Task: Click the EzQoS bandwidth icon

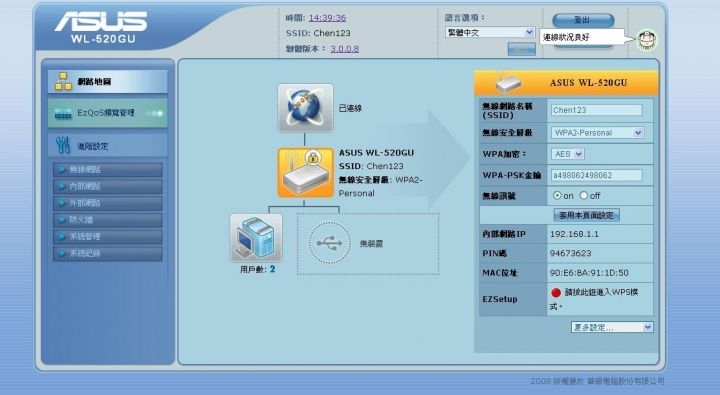Action: pos(63,113)
